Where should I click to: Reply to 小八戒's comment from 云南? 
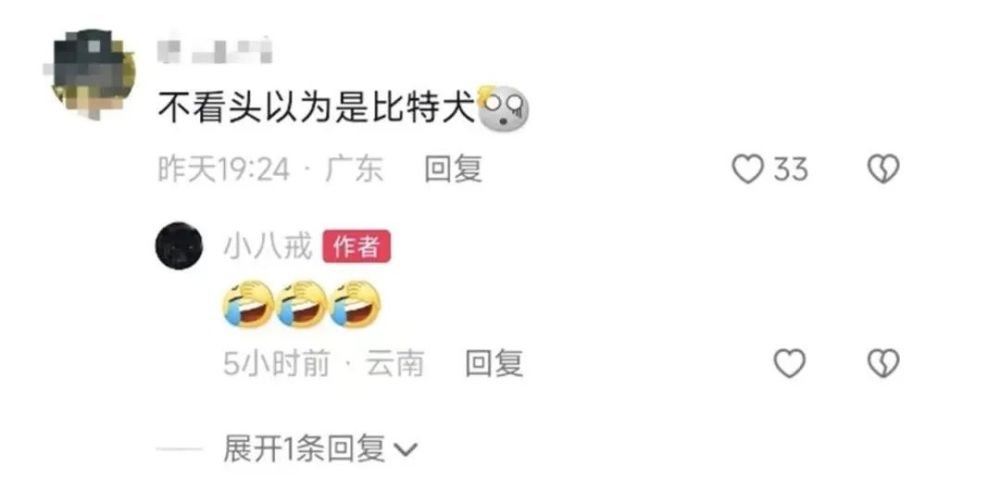coord(494,363)
